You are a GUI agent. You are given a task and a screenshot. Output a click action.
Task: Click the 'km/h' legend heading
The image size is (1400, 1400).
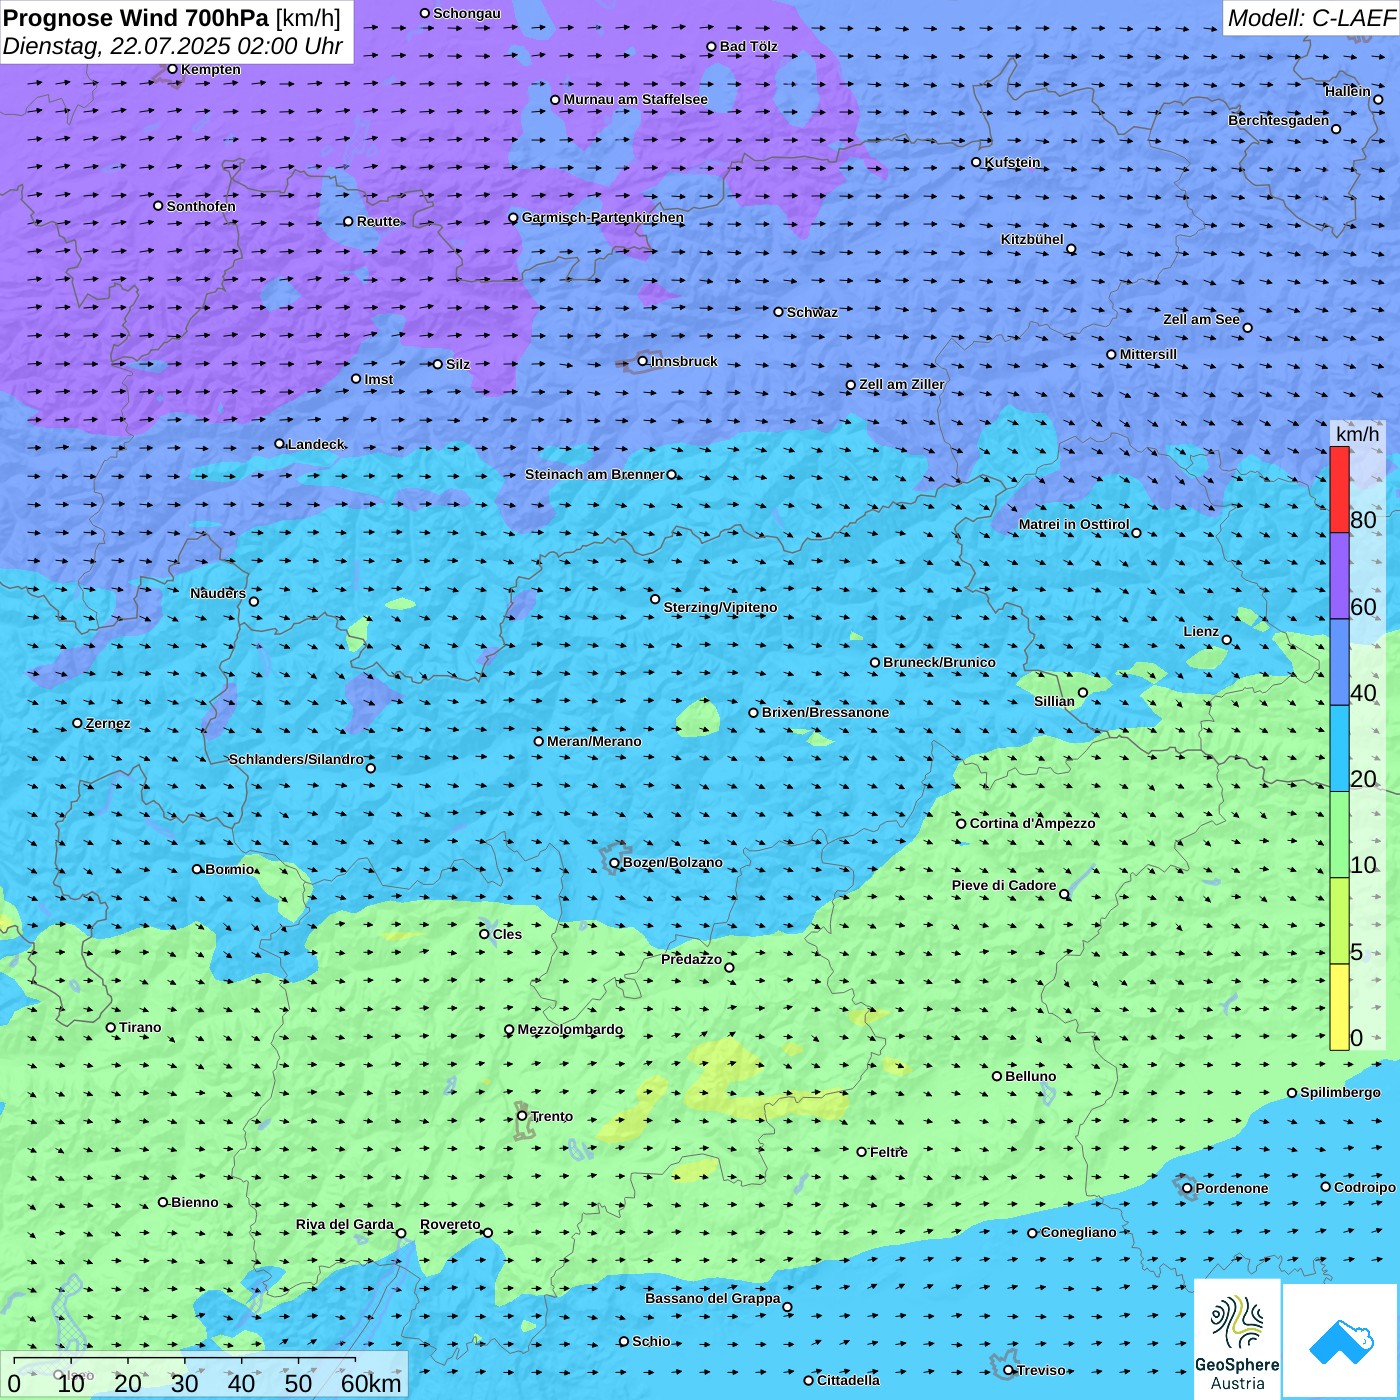[1358, 434]
